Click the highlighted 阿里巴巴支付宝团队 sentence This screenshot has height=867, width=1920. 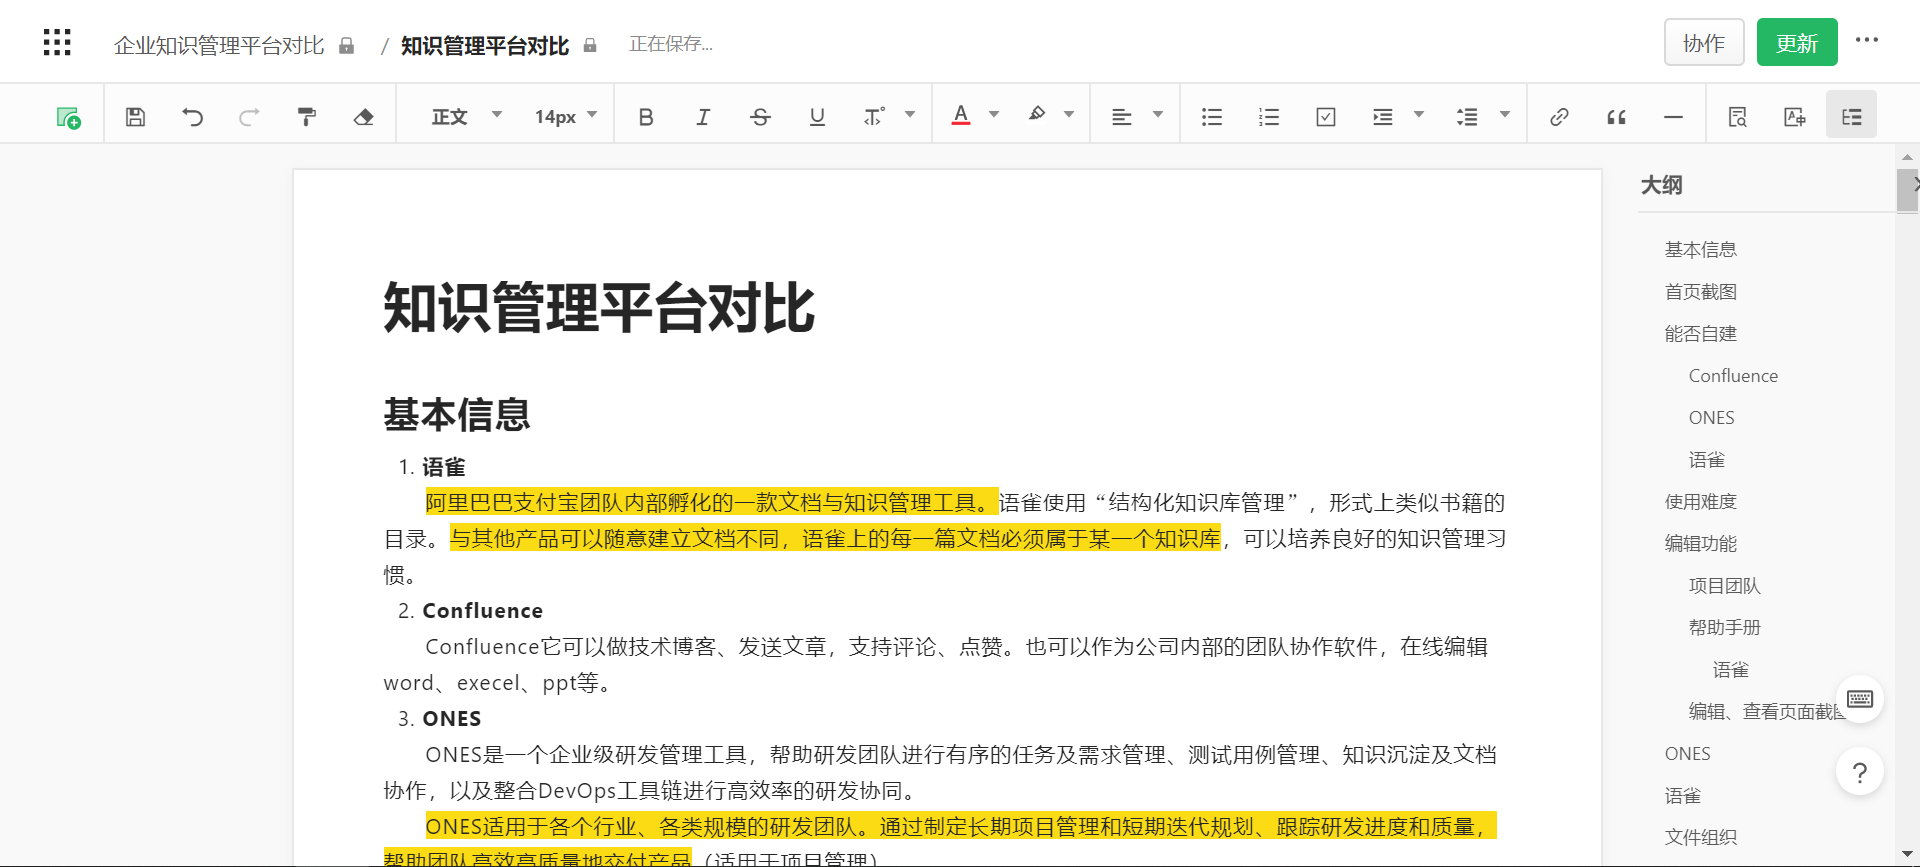tap(711, 502)
